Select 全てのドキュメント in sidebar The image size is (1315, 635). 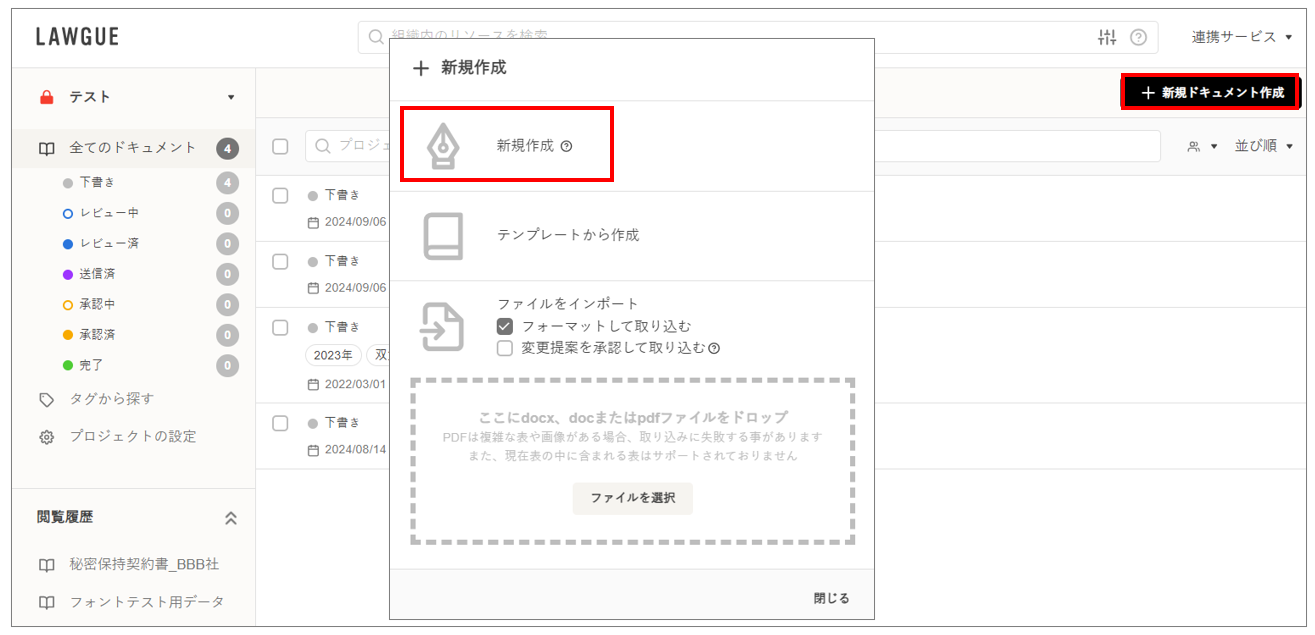point(132,148)
